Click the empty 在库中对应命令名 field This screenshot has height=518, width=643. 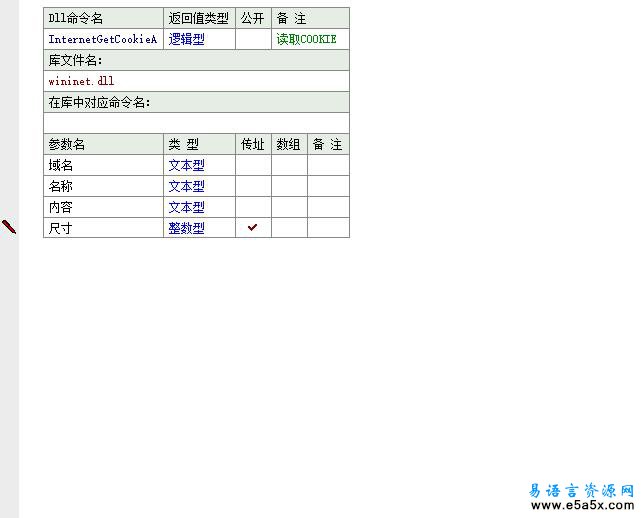click(x=196, y=123)
